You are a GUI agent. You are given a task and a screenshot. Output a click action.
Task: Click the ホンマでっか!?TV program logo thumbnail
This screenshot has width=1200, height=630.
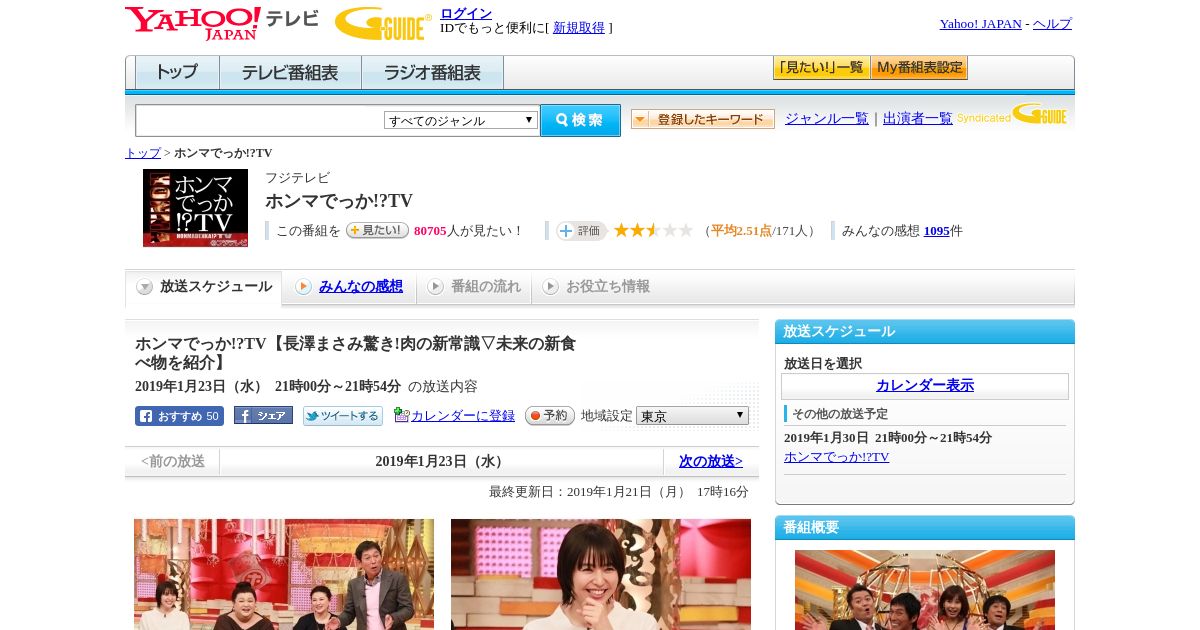(195, 208)
